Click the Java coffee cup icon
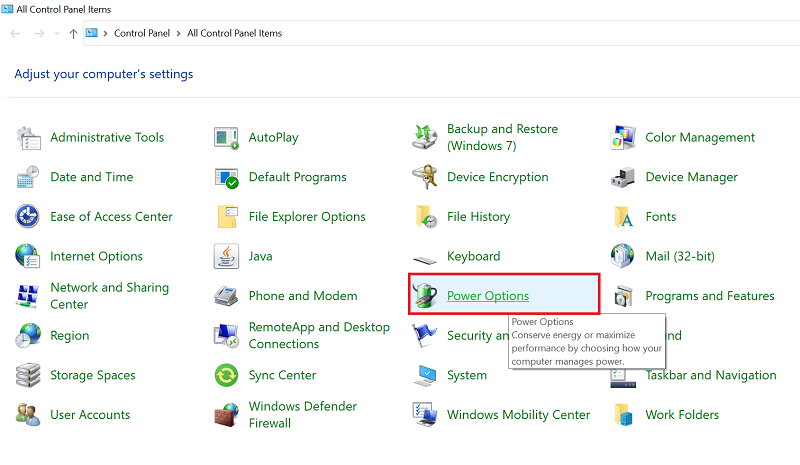 [x=226, y=256]
